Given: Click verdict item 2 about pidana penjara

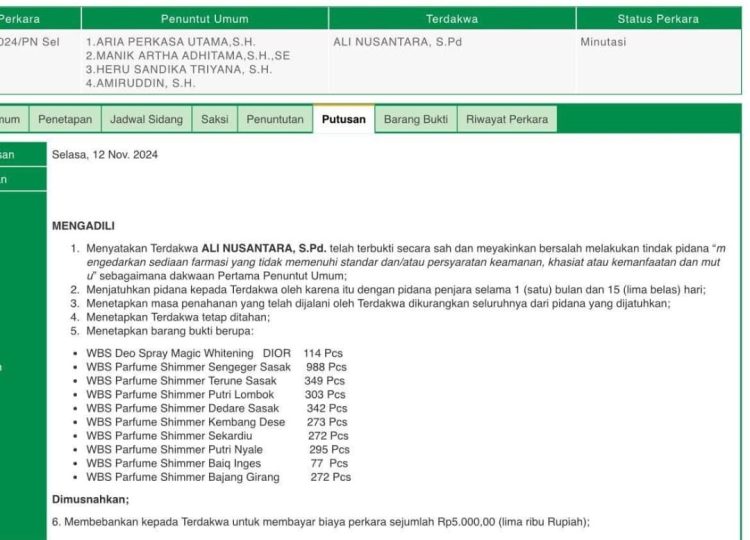Looking at the screenshot, I should click(x=388, y=289).
